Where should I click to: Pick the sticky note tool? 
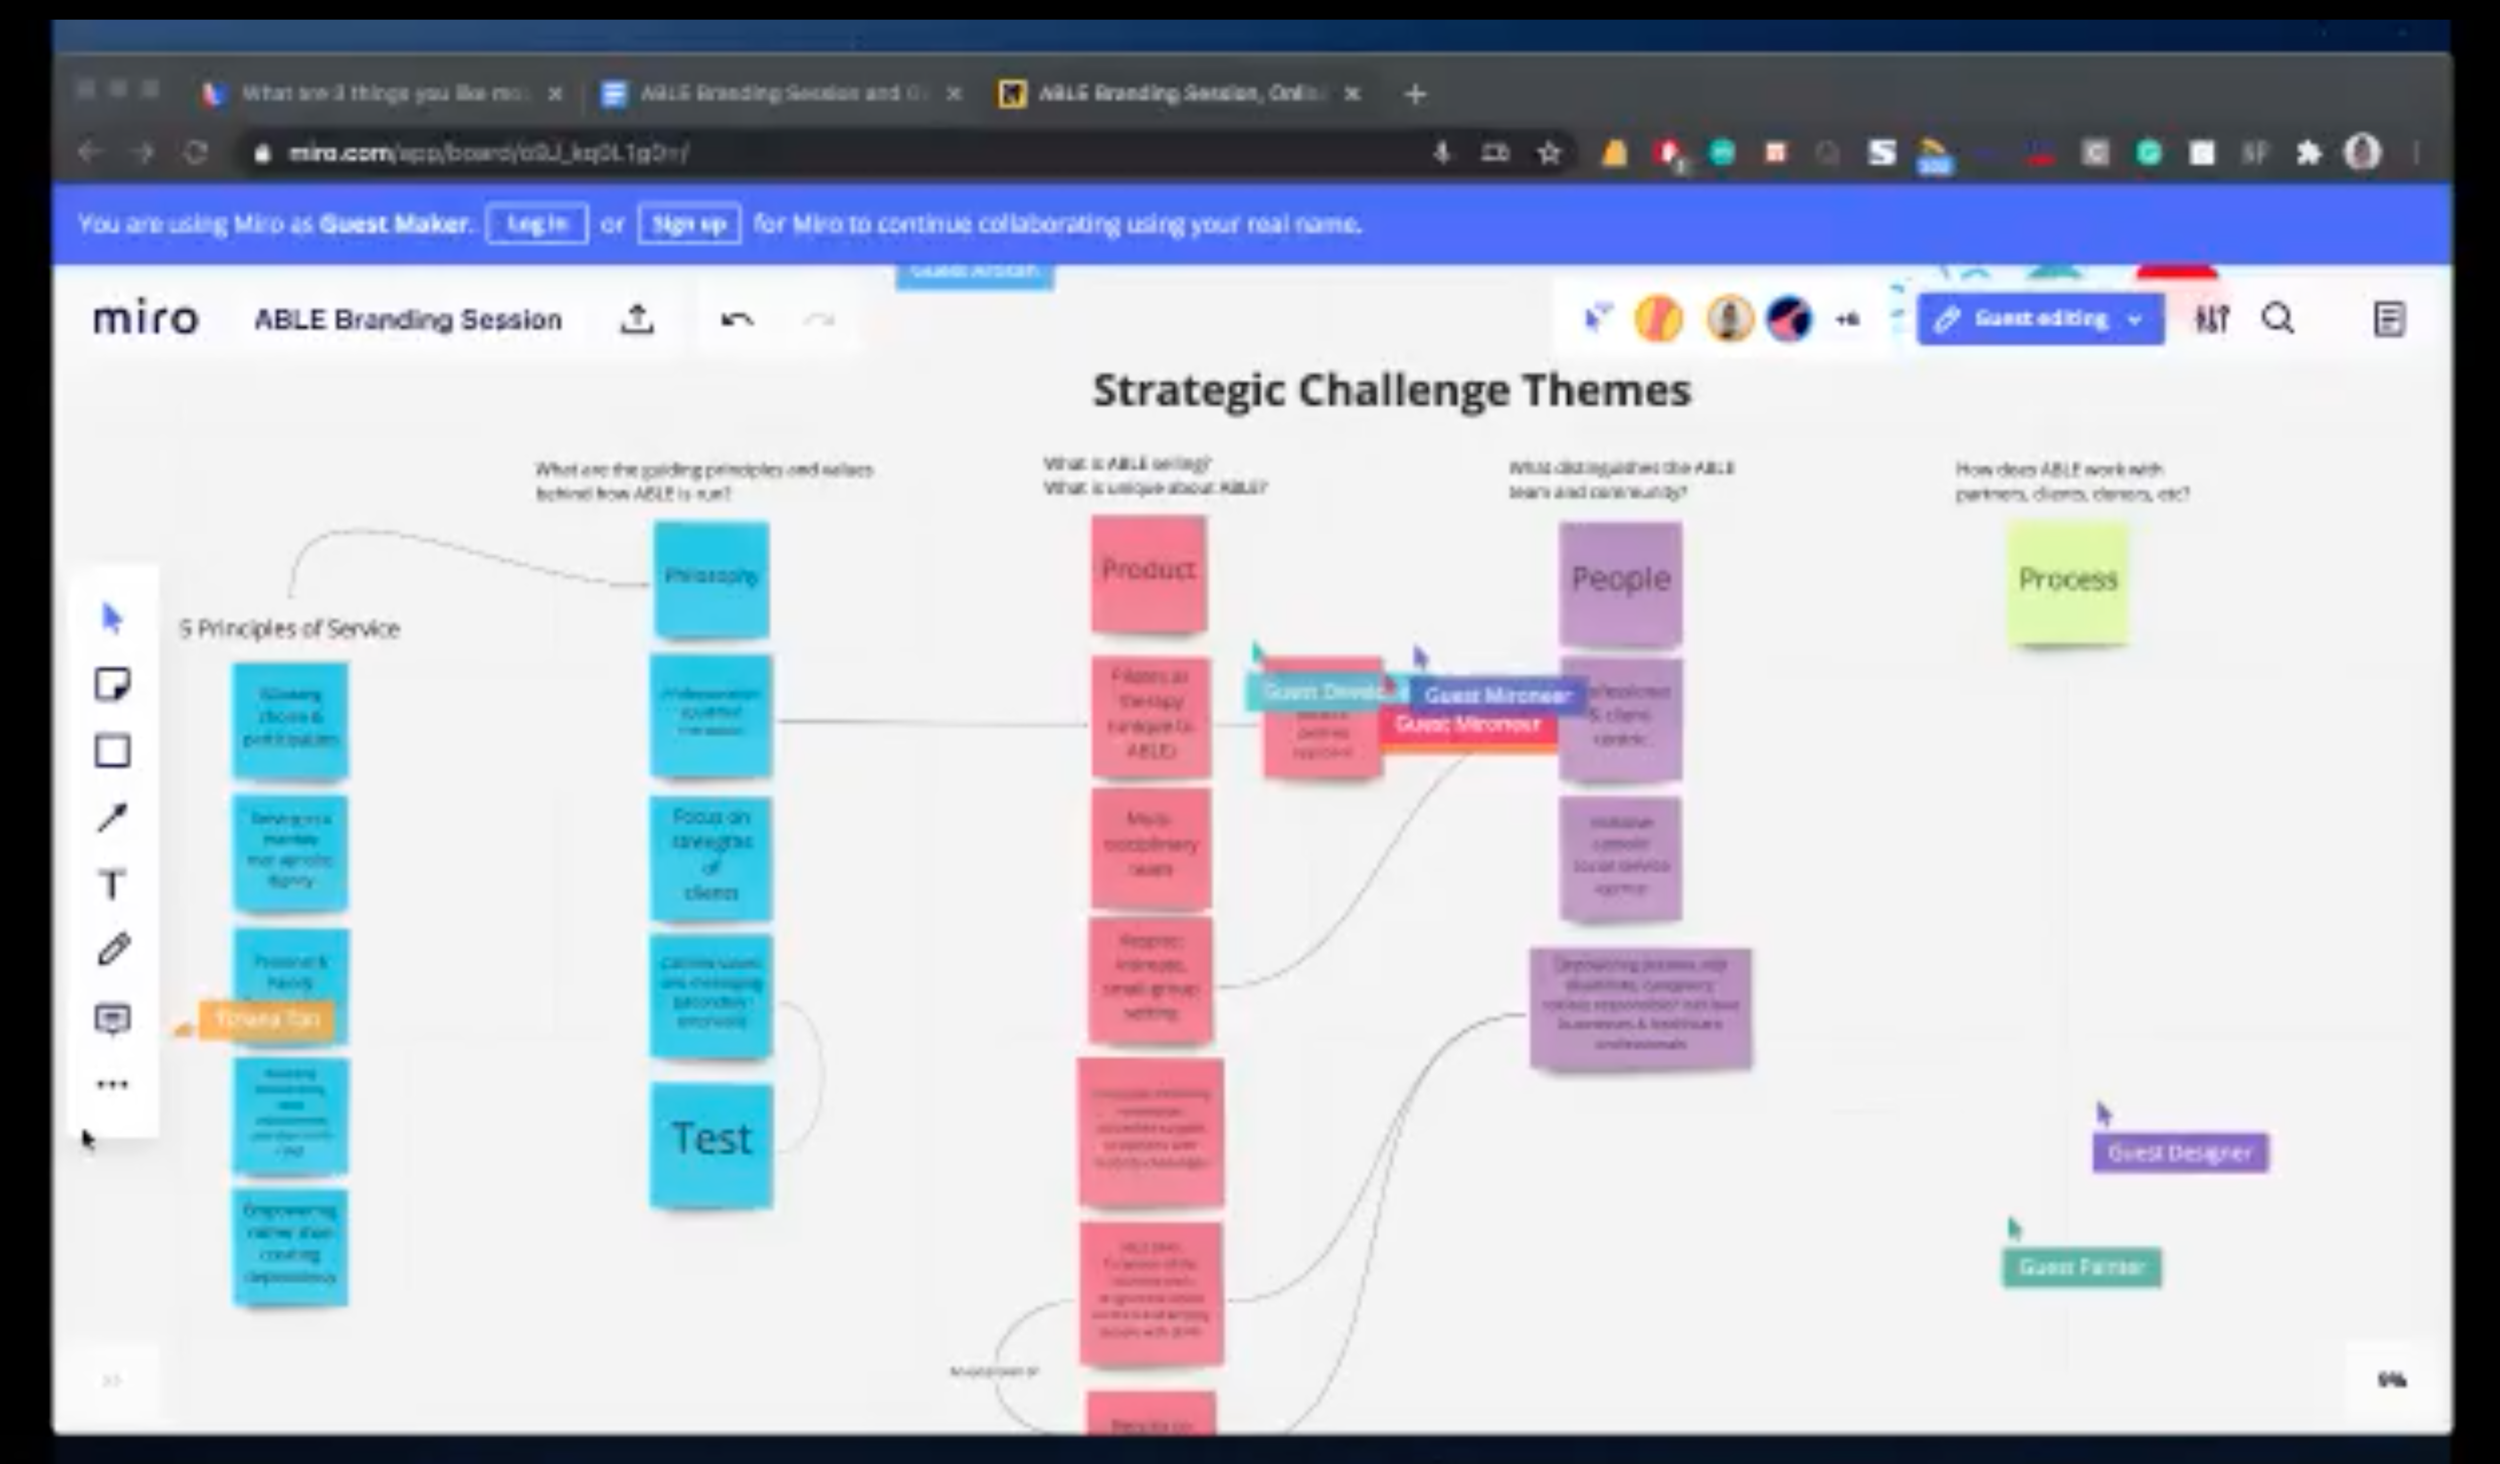[x=112, y=685]
